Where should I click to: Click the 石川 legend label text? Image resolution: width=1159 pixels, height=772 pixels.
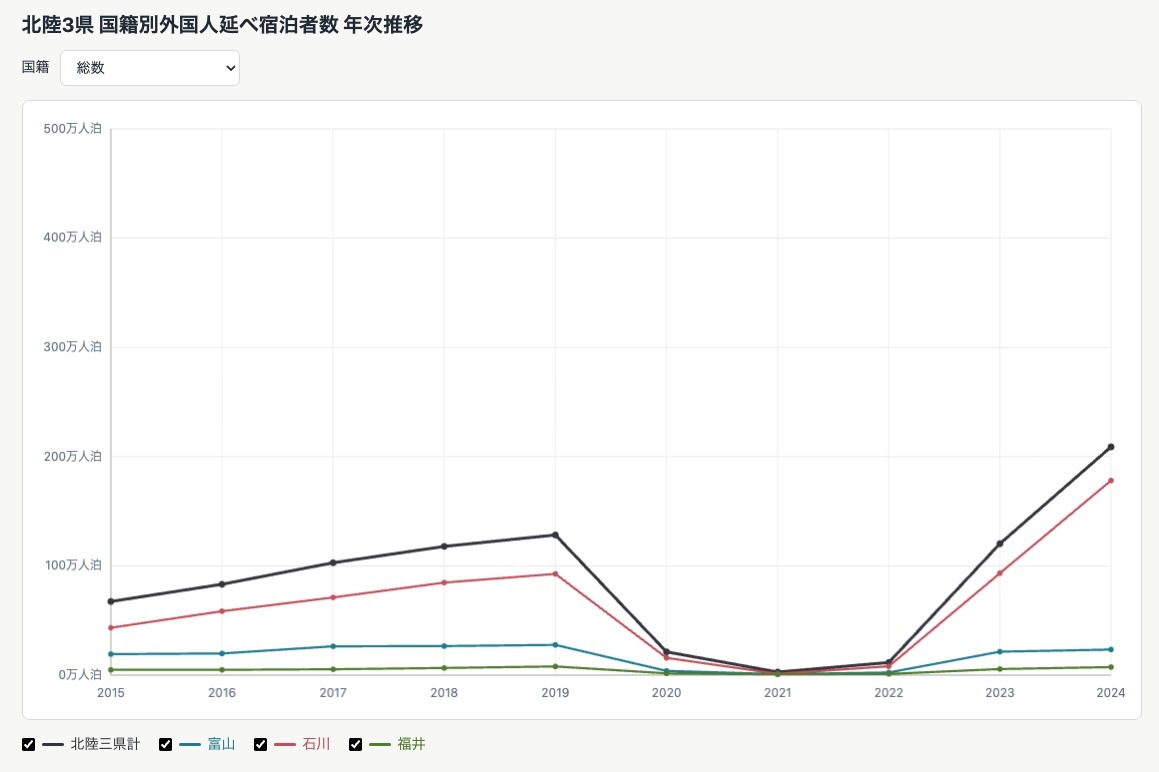(x=316, y=744)
